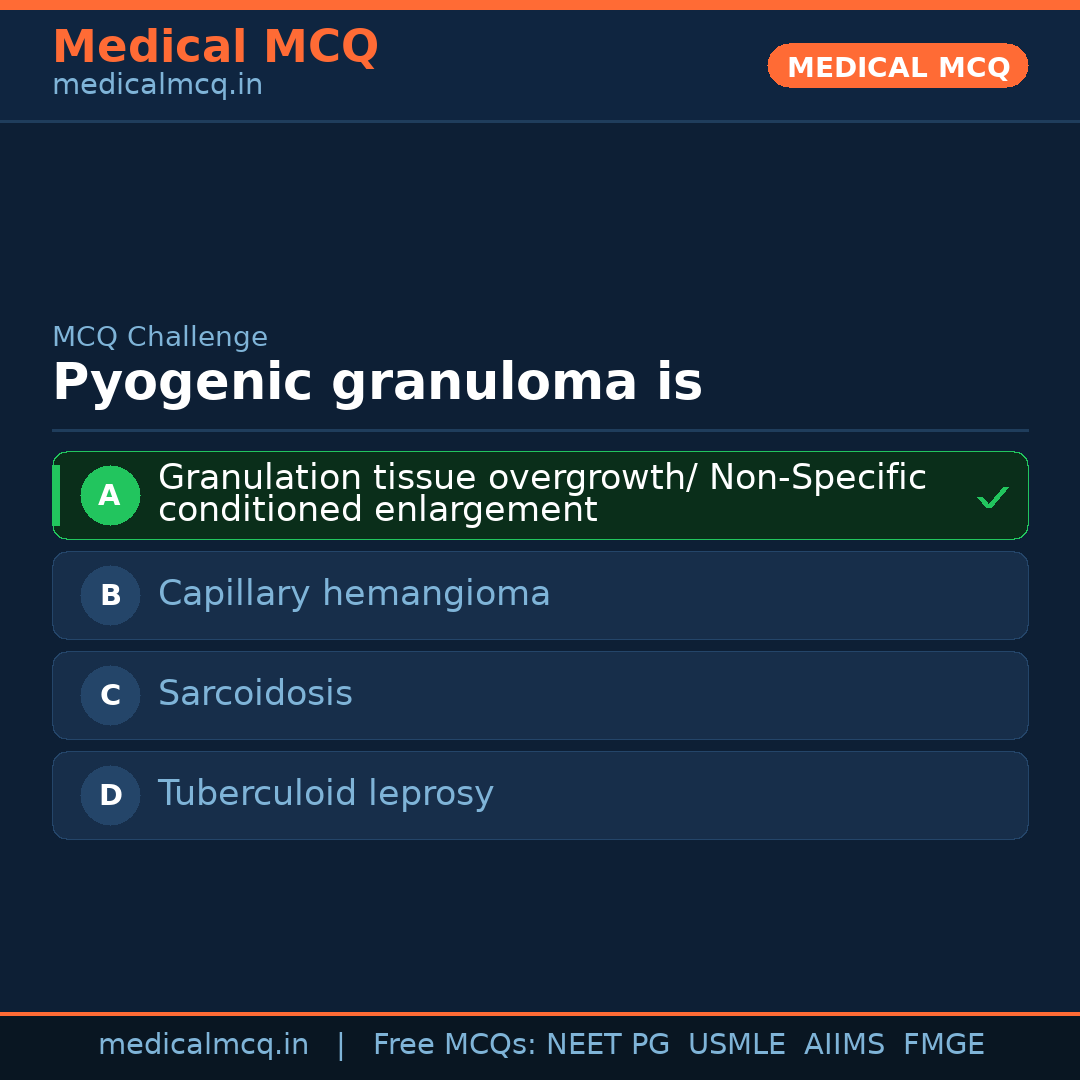This screenshot has height=1080, width=1080.
Task: Select the Capillary hemangioma answer text
Action: [x=354, y=594]
